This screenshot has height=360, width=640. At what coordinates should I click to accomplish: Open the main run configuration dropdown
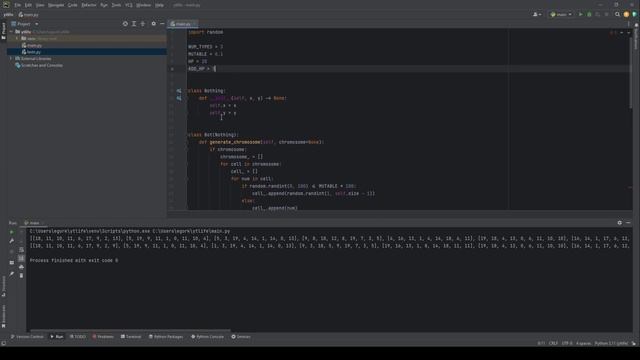tap(561, 14)
